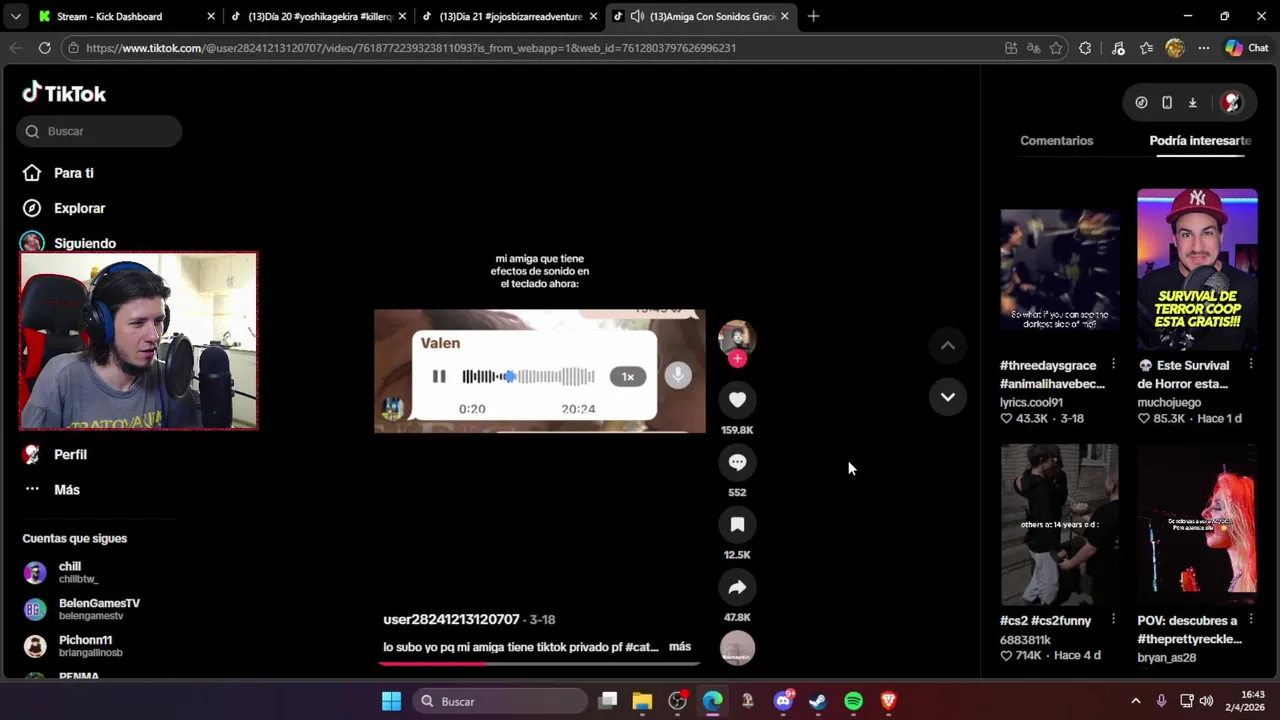
Task: Open the favorites list icon
Action: coord(1146,48)
